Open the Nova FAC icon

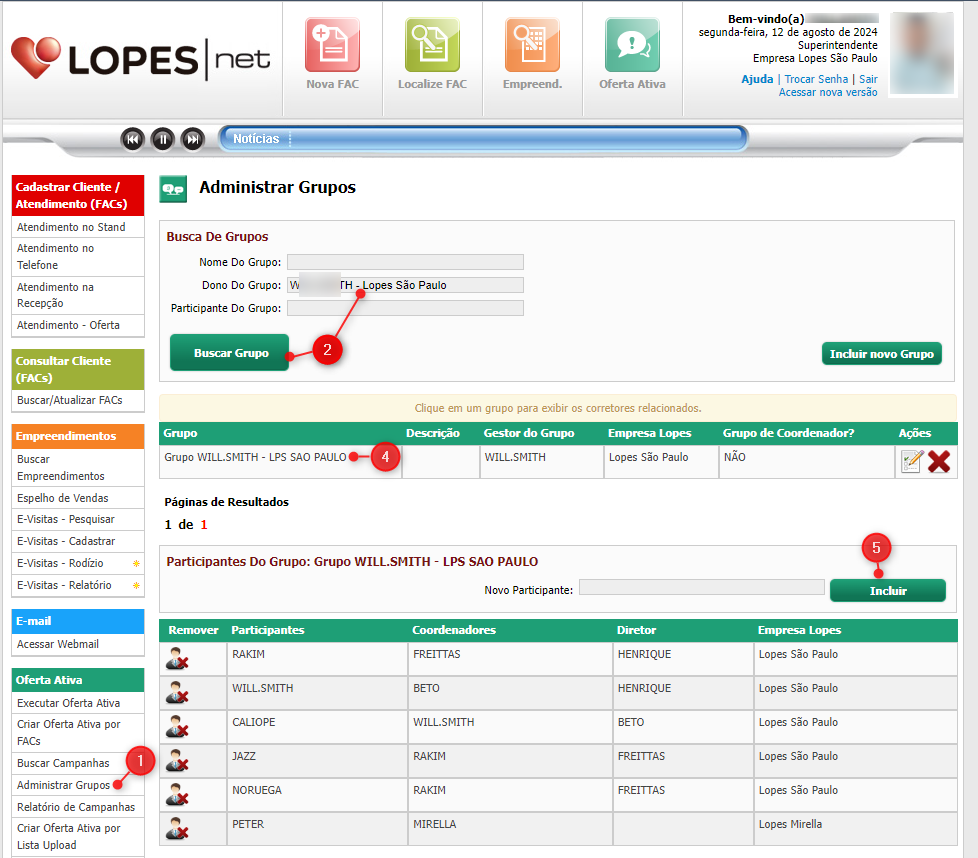tap(332, 45)
